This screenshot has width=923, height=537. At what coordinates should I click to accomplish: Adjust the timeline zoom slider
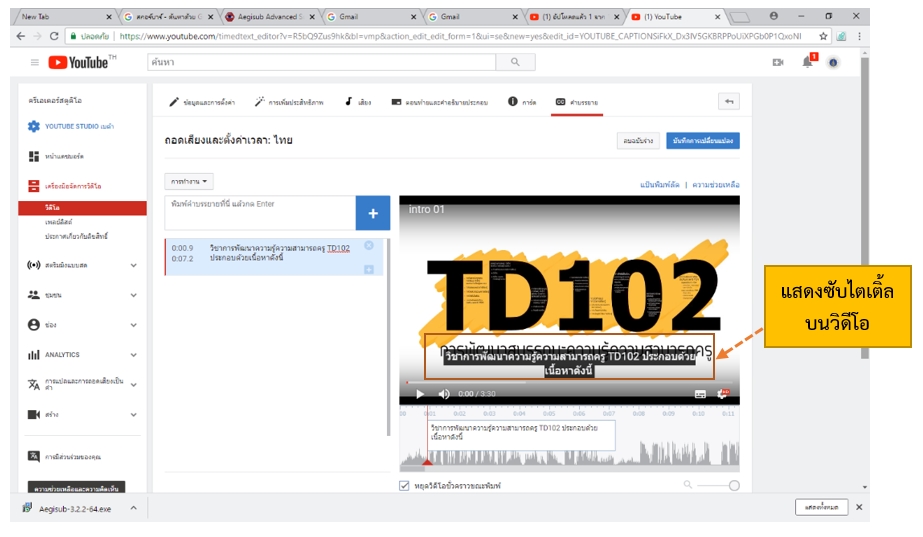(734, 485)
